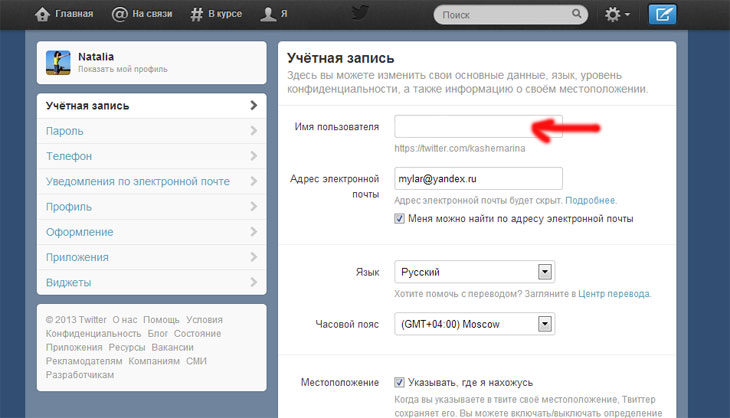Select the Учётная запись settings tab
This screenshot has height=418, width=730.
click(152, 106)
